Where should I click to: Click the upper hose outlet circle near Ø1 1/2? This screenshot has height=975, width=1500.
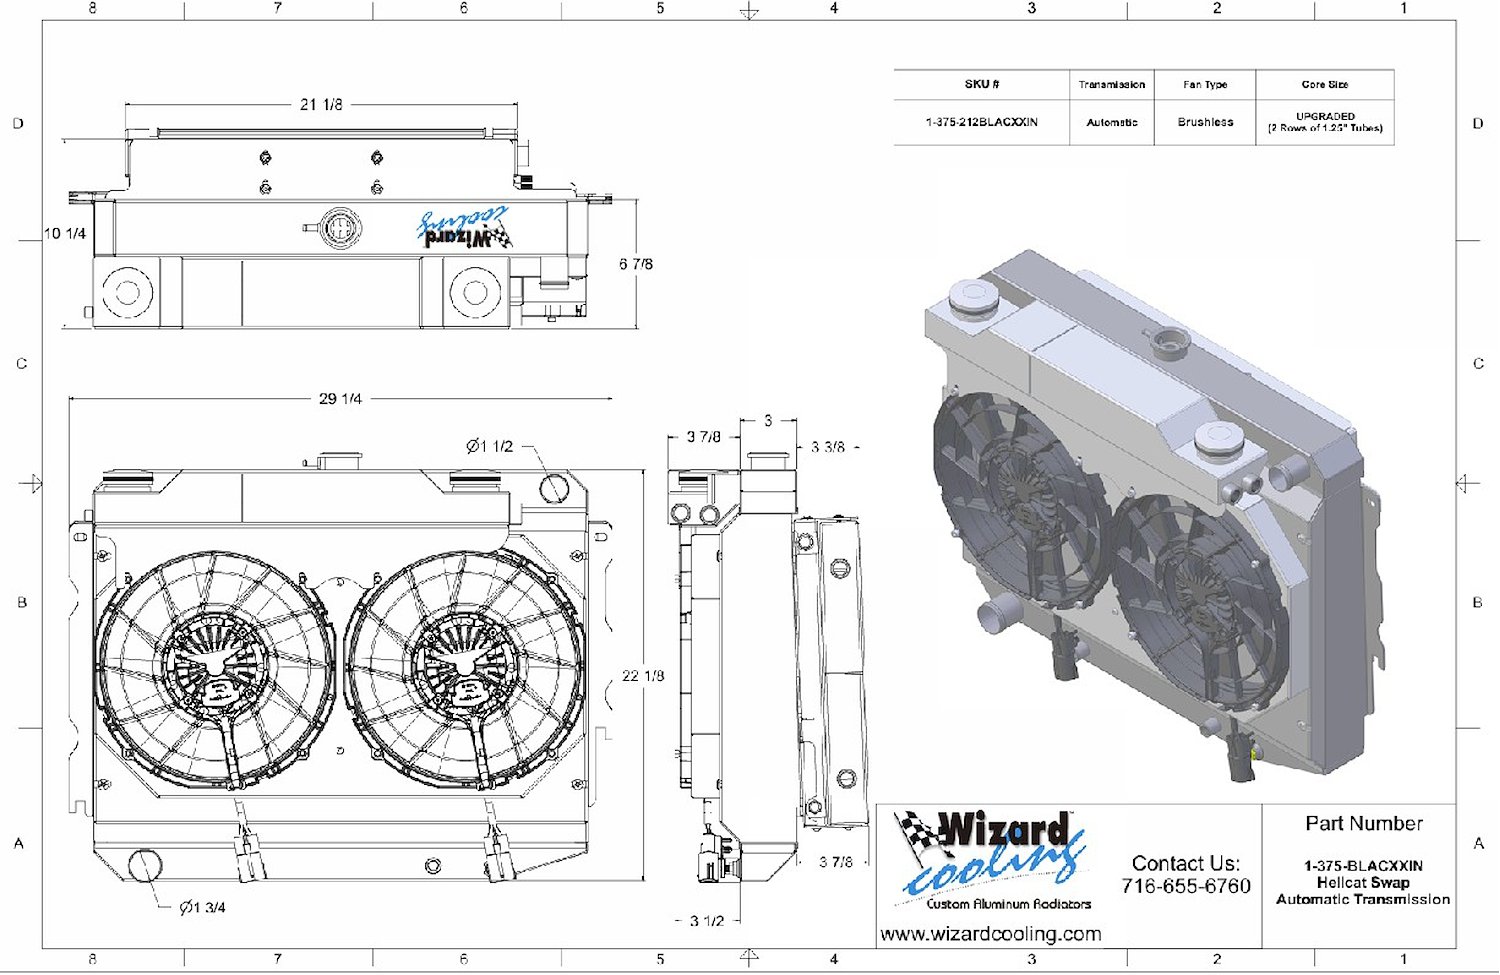(x=554, y=488)
